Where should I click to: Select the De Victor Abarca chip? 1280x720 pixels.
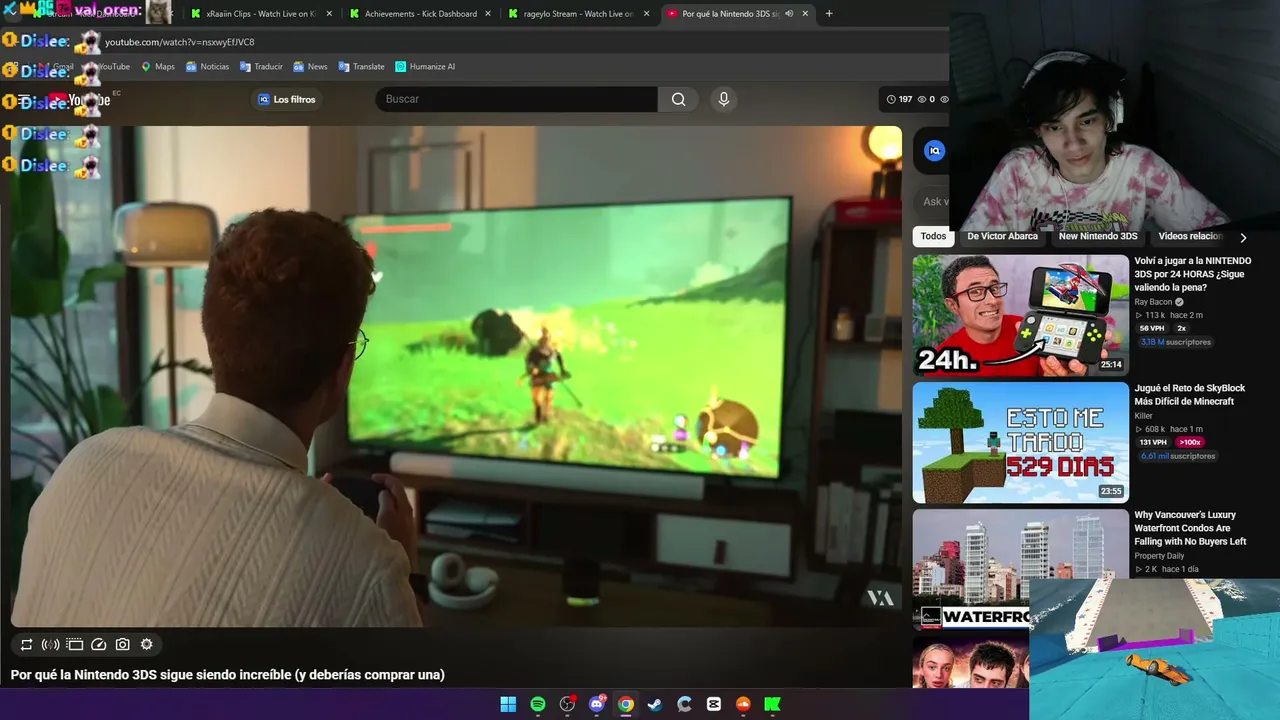(x=1002, y=236)
